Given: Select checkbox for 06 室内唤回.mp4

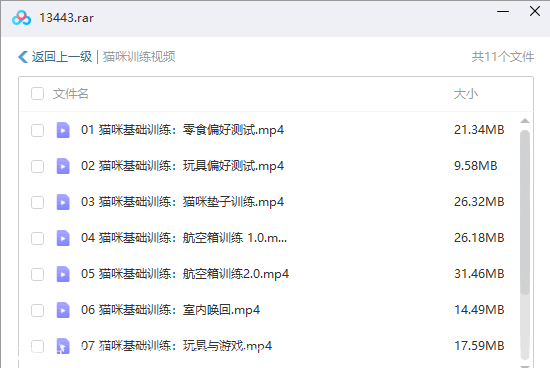Looking at the screenshot, I should [38, 310].
